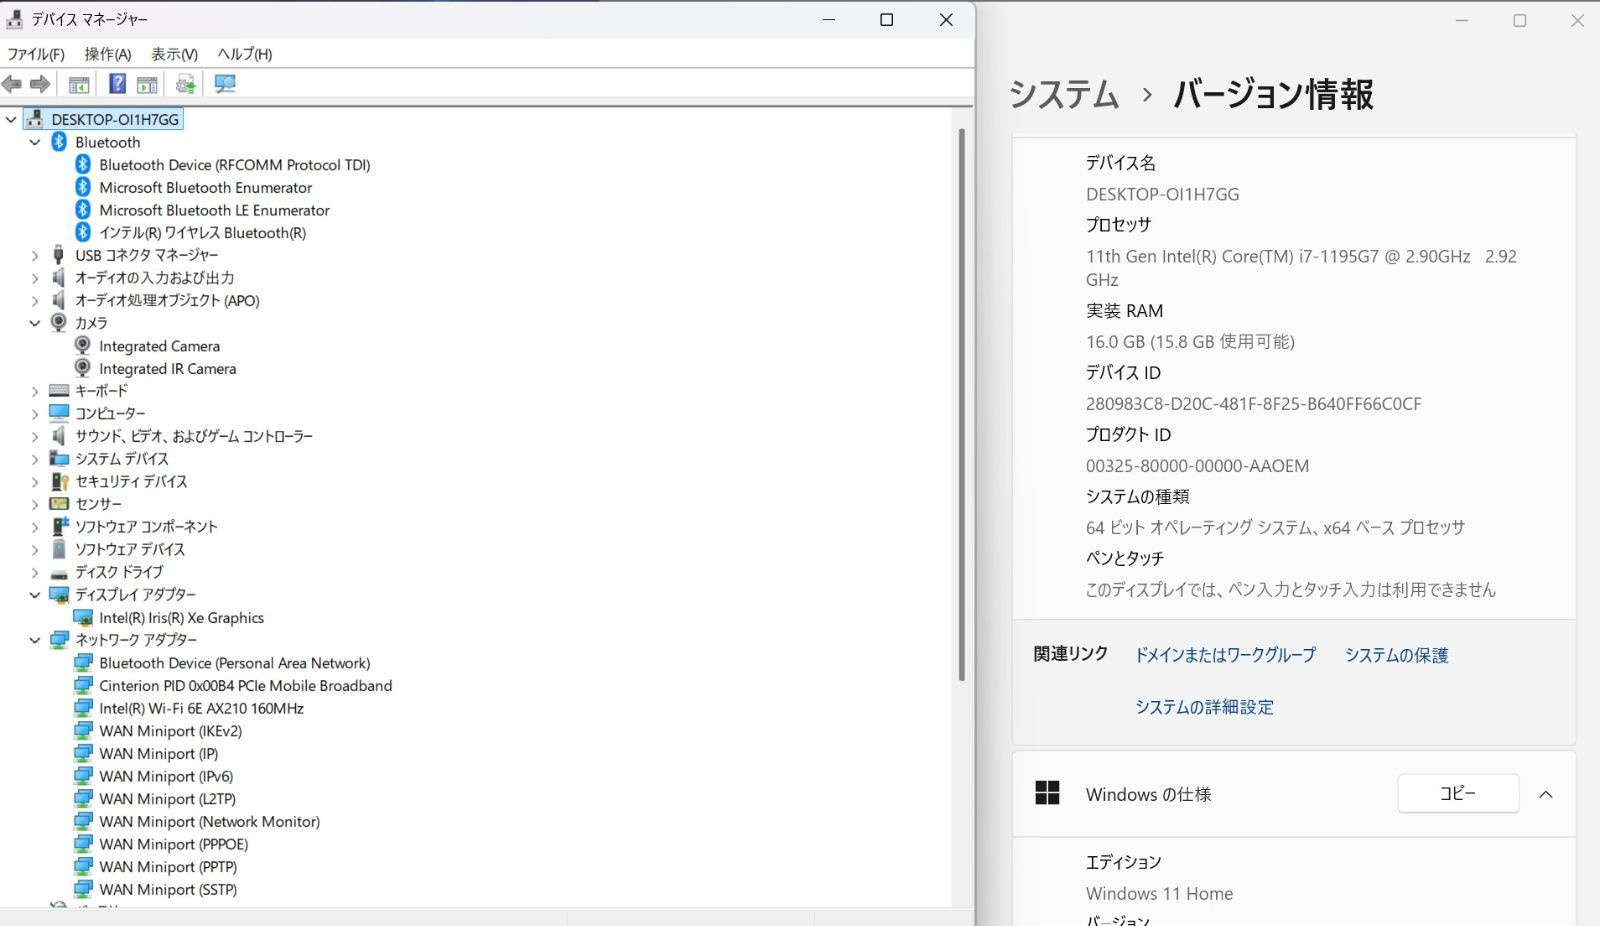Click the Integrated Camera device icon

click(83, 346)
